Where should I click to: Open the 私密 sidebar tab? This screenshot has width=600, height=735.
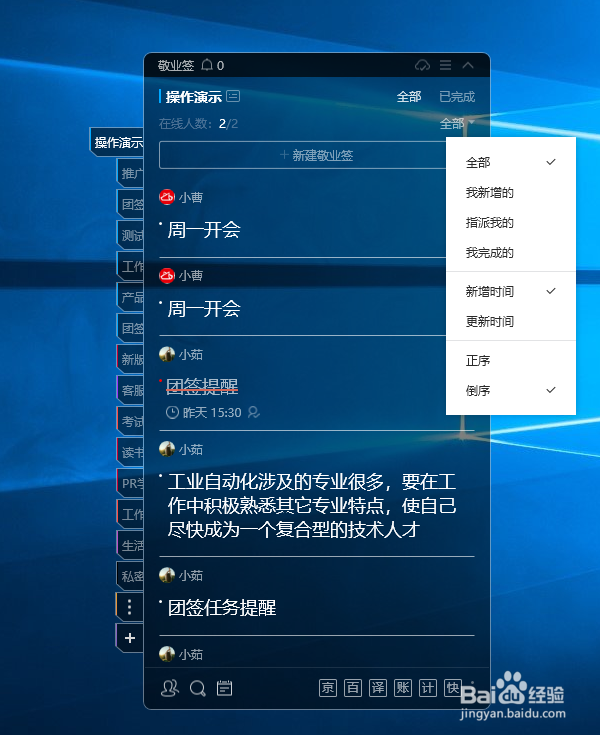(x=130, y=576)
